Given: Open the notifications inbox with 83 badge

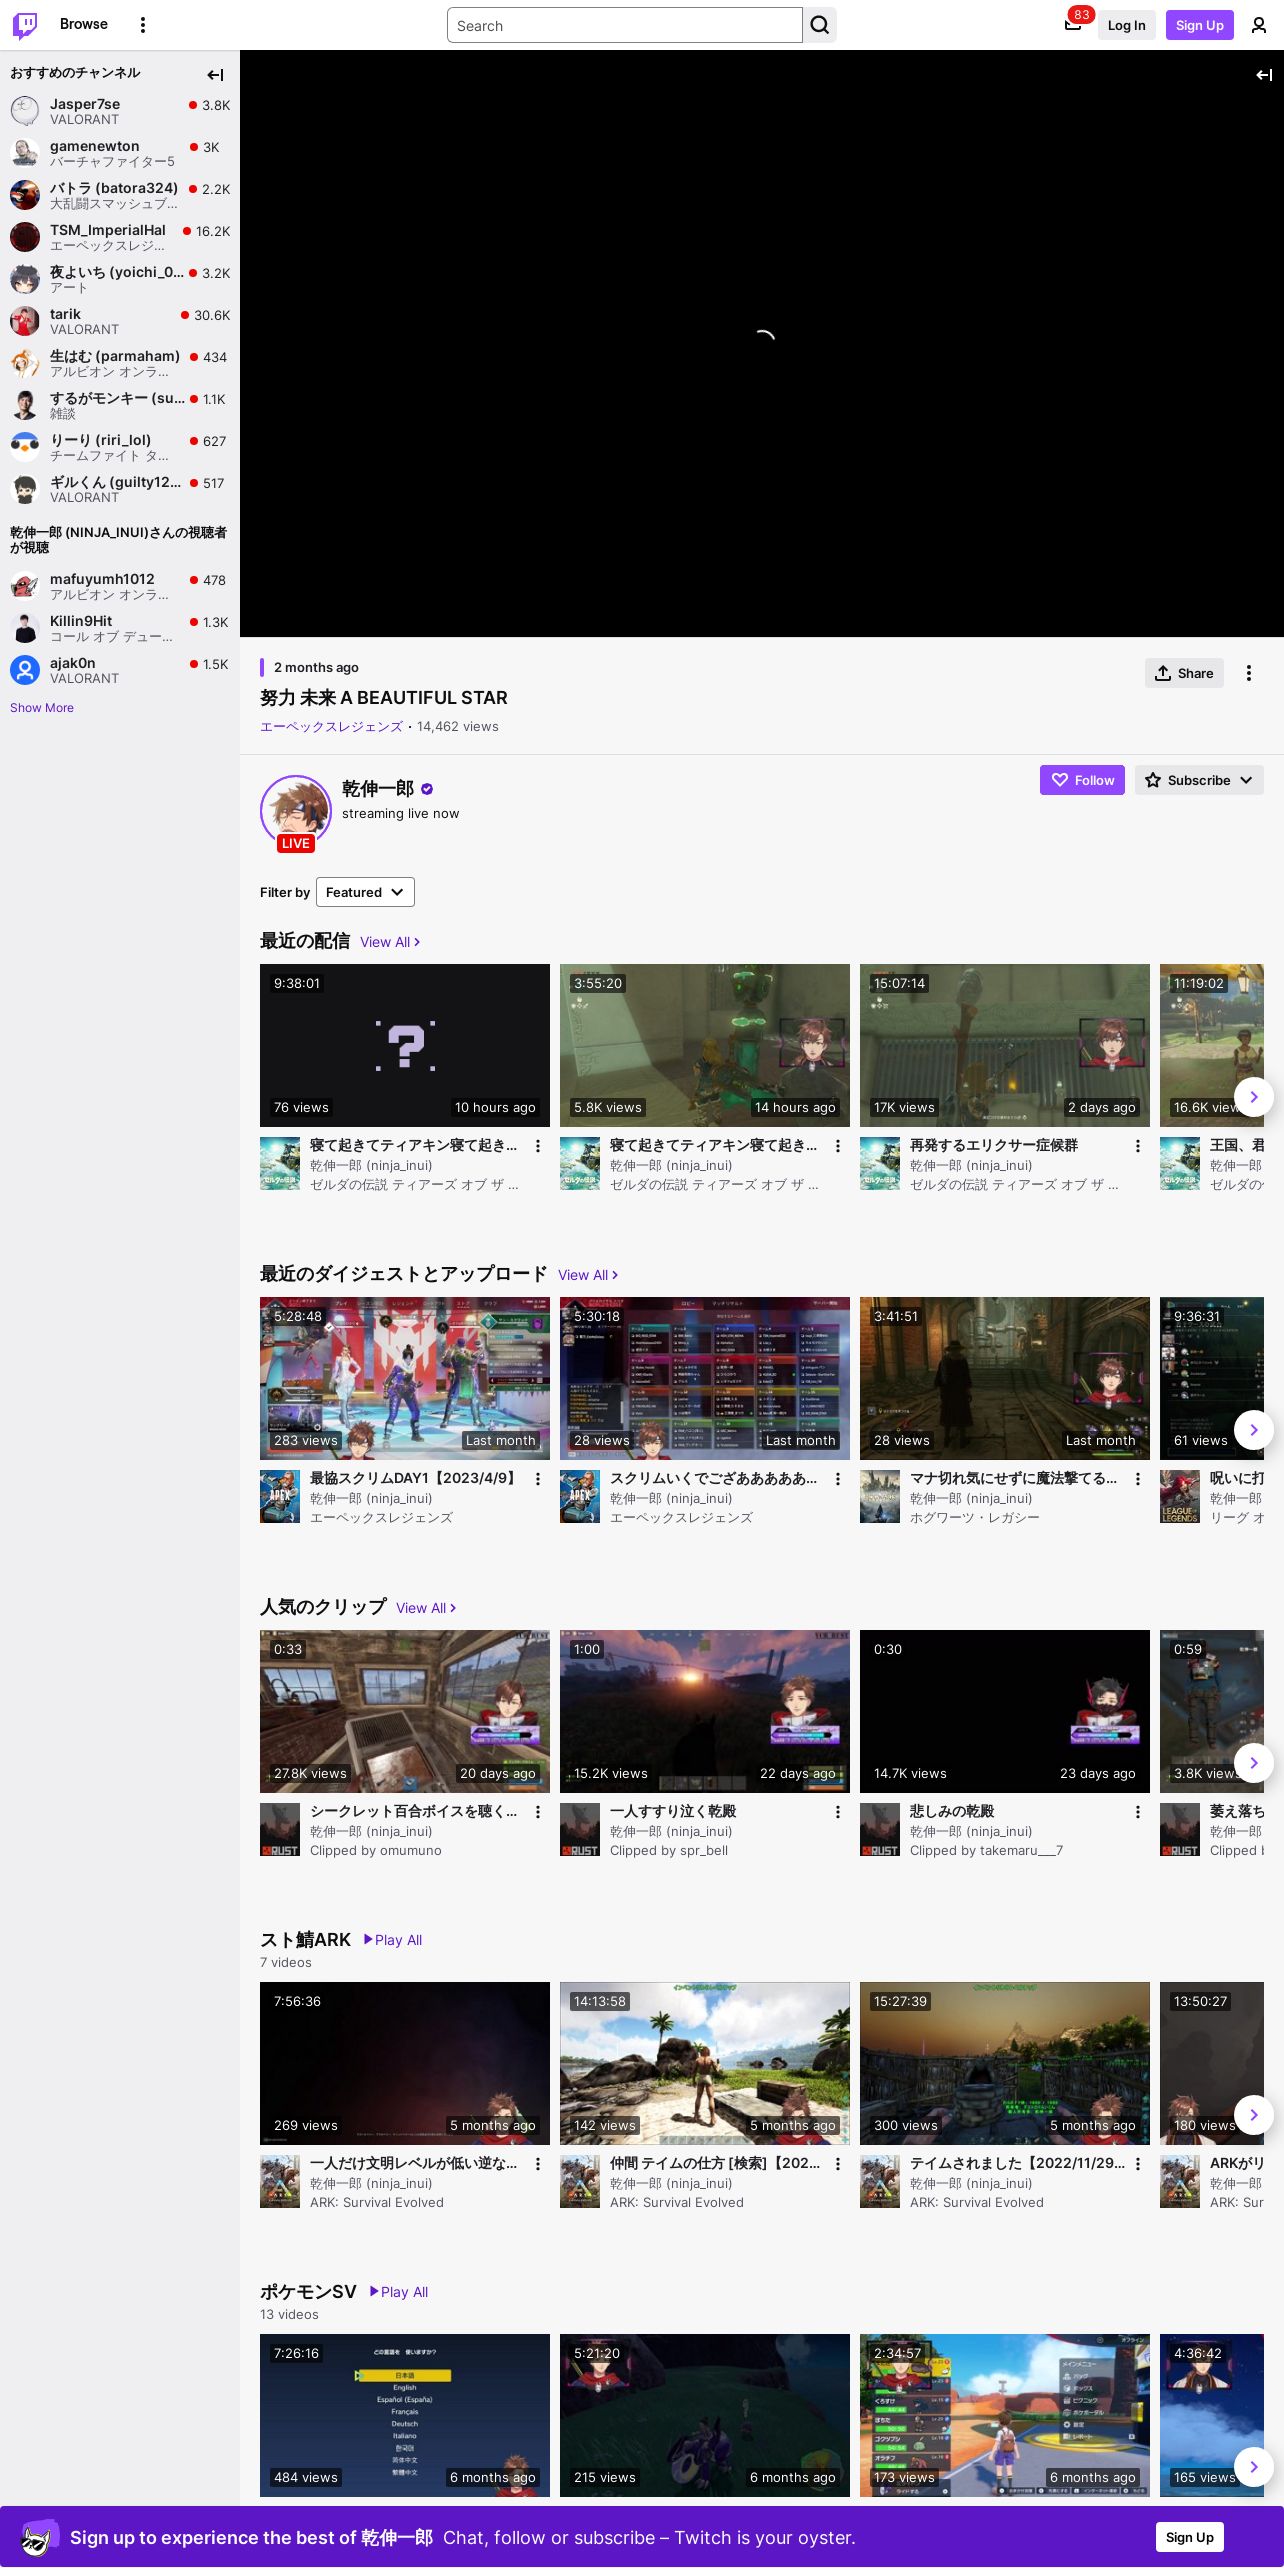Looking at the screenshot, I should click(x=1073, y=25).
